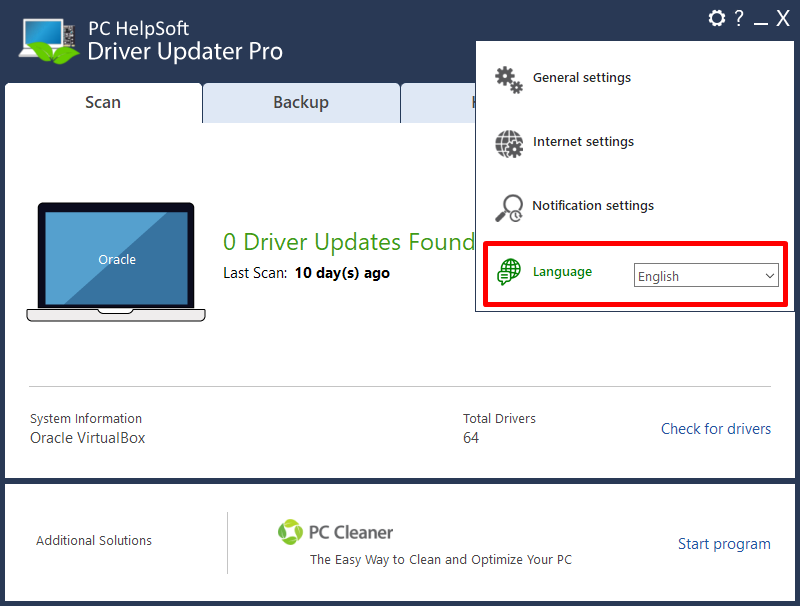Click the Notification settings magnifier icon
The image size is (800, 606).
pyautogui.click(x=509, y=208)
